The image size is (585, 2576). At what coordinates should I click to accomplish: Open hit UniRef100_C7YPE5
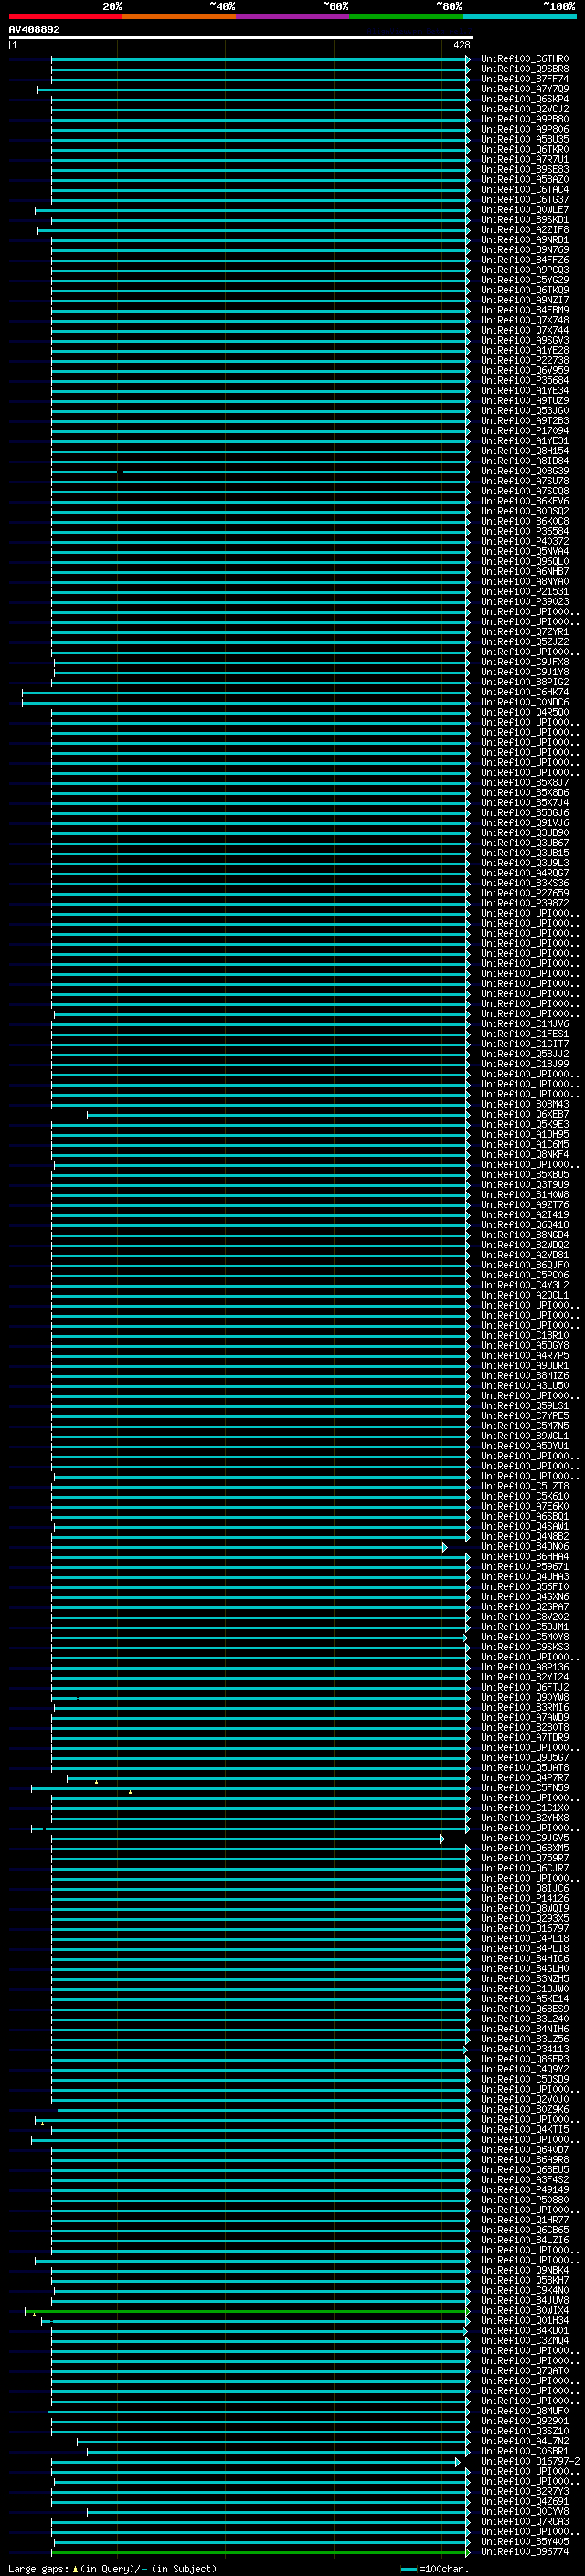pos(524,1416)
